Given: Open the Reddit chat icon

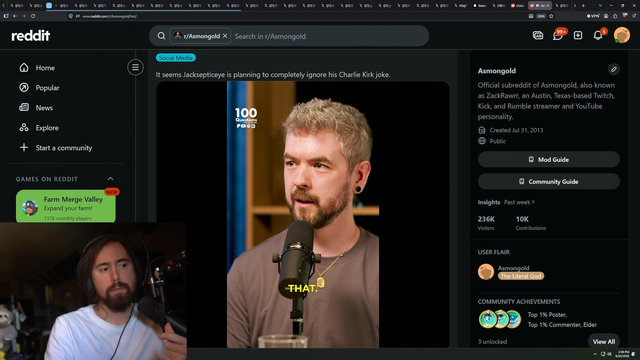Looking at the screenshot, I should click(558, 36).
